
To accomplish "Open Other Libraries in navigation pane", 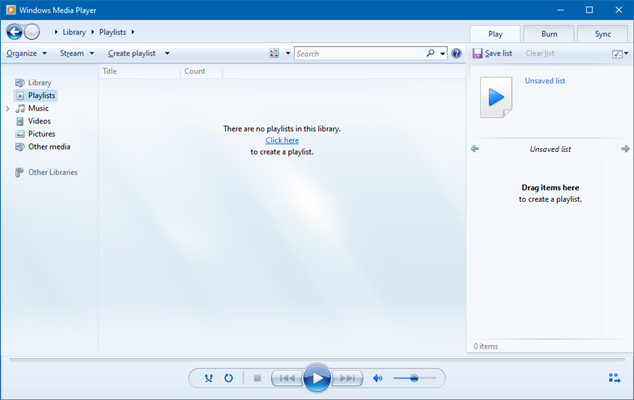I will coord(53,172).
